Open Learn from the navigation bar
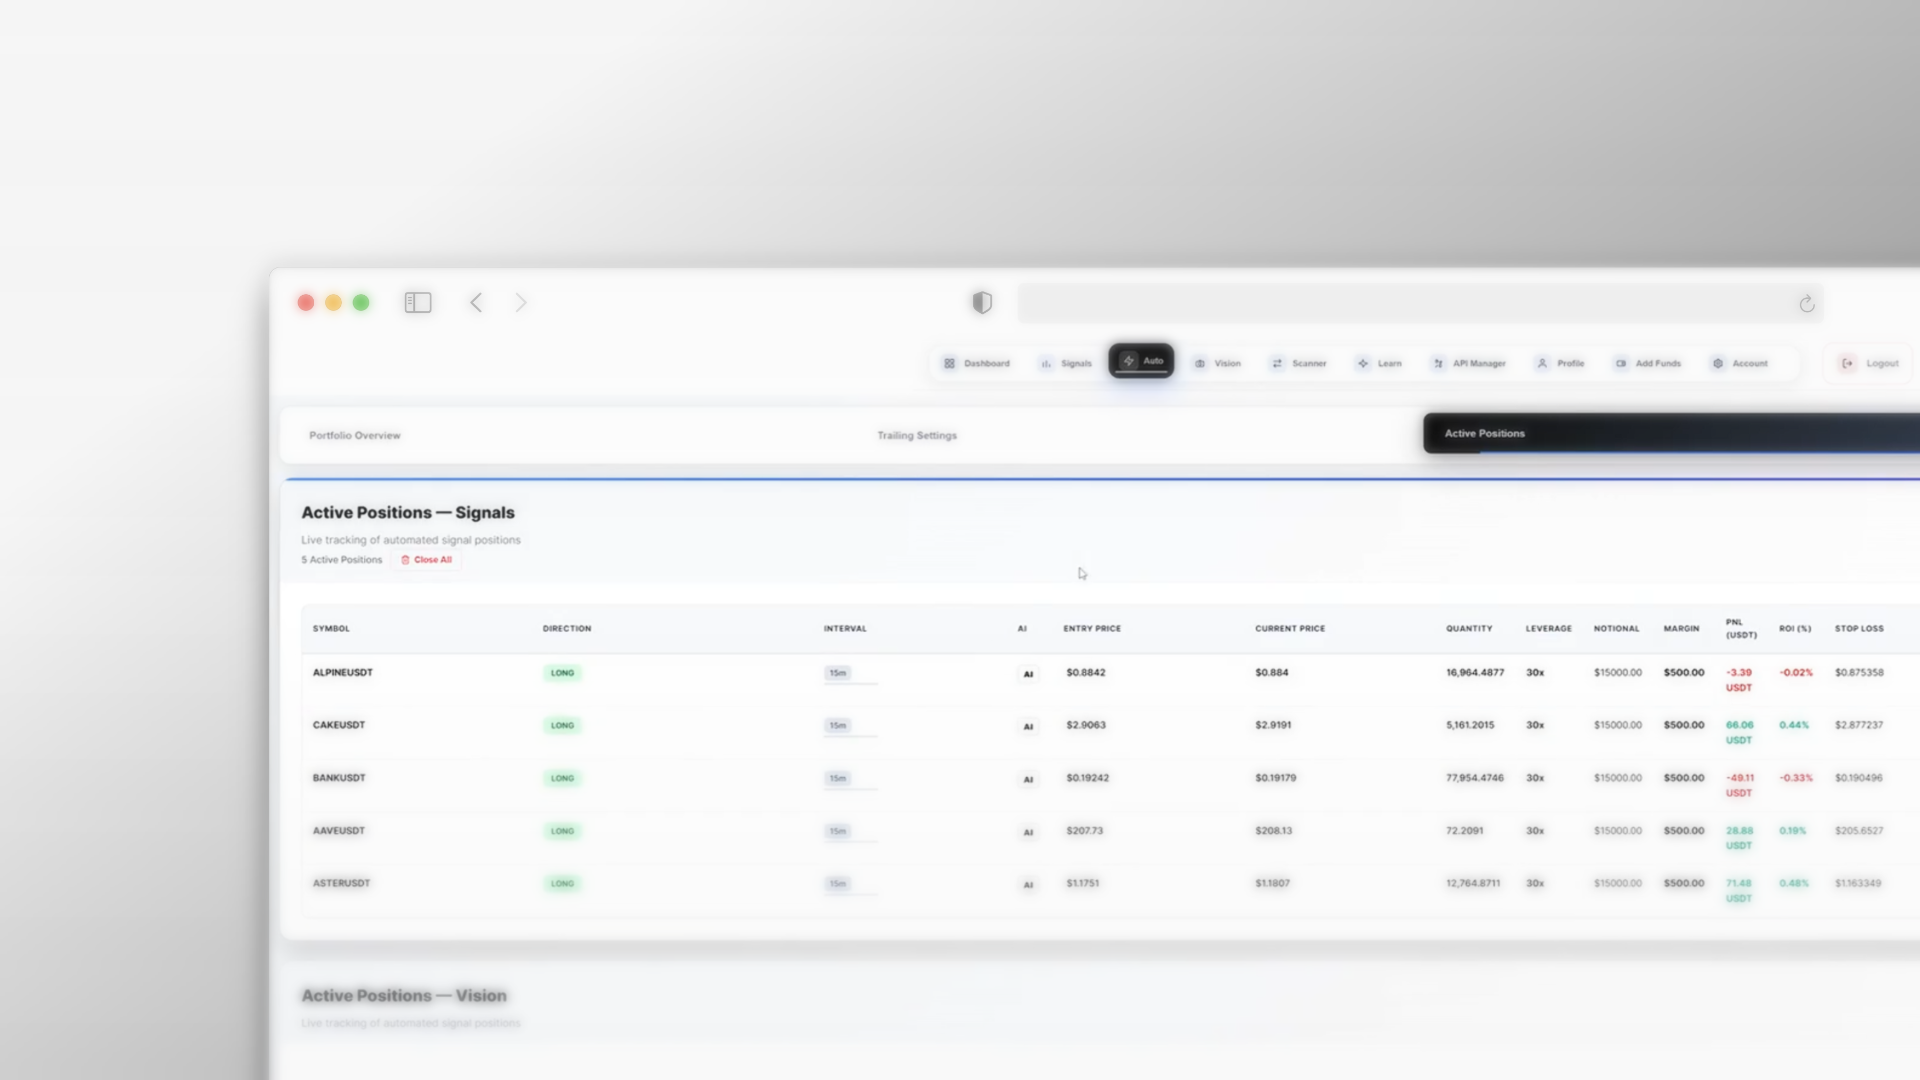The height and width of the screenshot is (1080, 1920). coord(1362,363)
